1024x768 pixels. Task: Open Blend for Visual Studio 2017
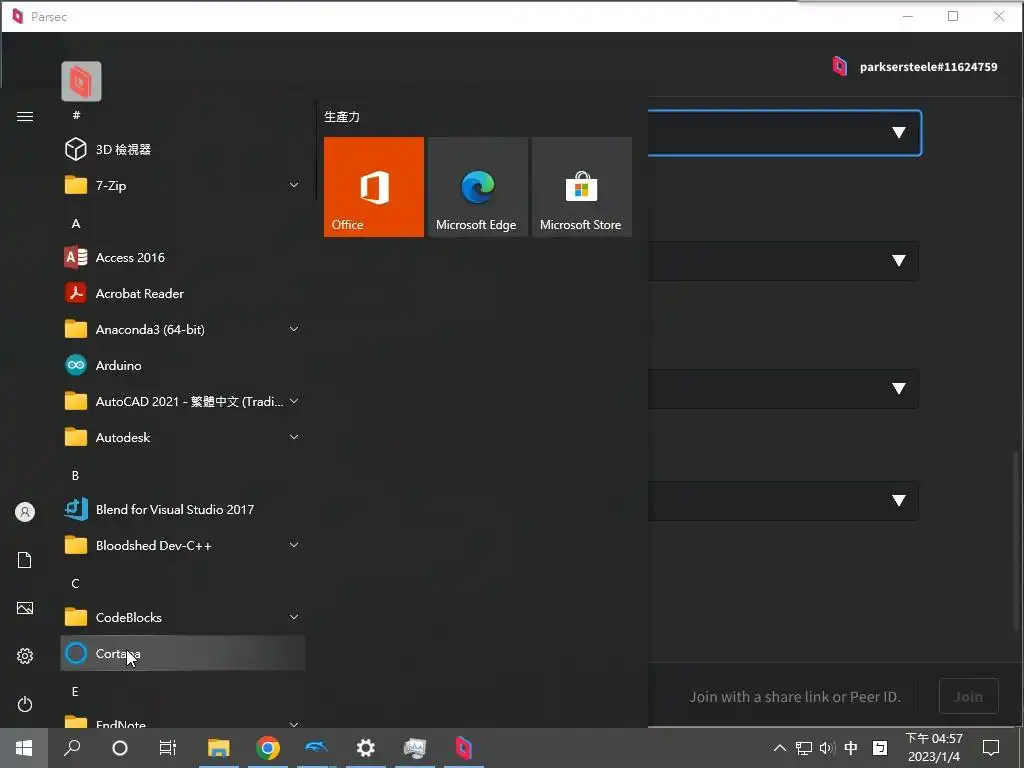coord(183,509)
